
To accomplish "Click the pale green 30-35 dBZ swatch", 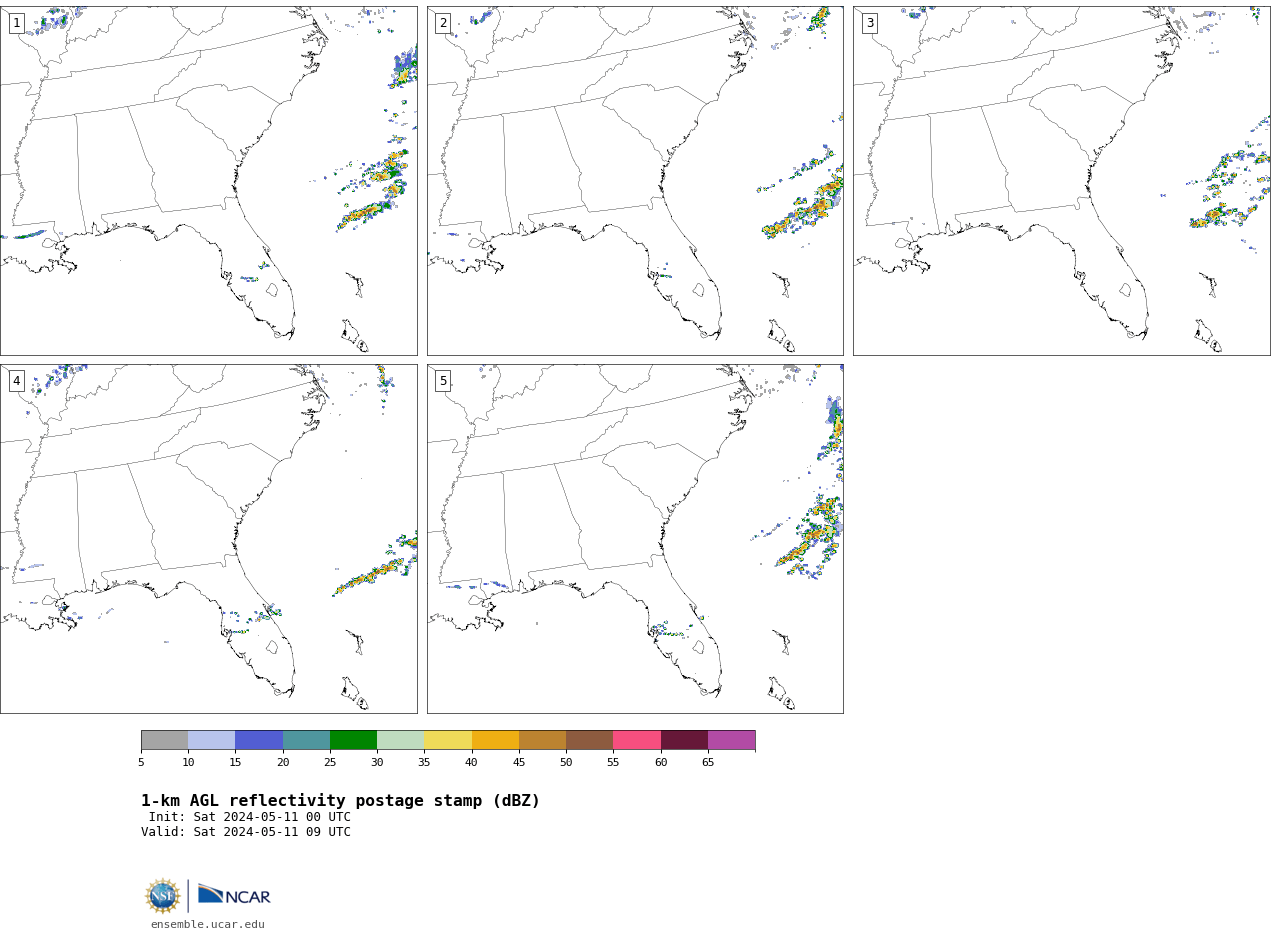I will [400, 740].
